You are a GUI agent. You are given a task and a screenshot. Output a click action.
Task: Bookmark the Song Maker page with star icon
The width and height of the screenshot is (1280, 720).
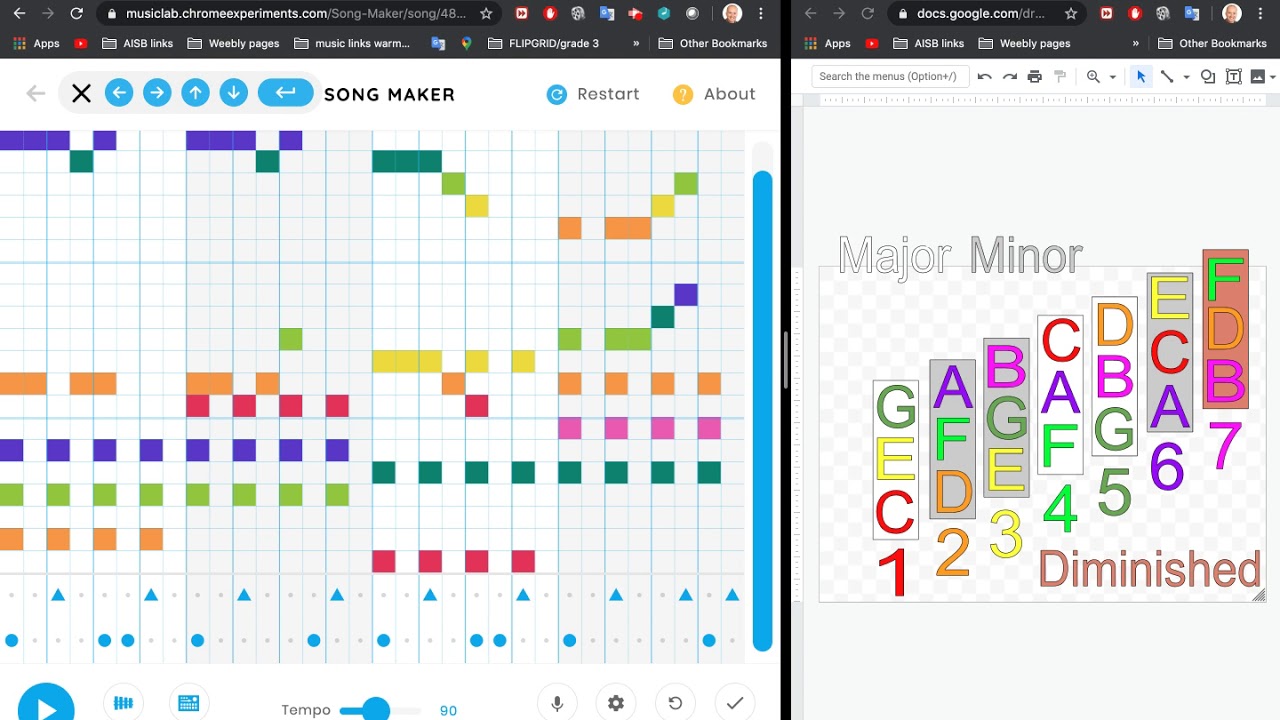click(486, 14)
